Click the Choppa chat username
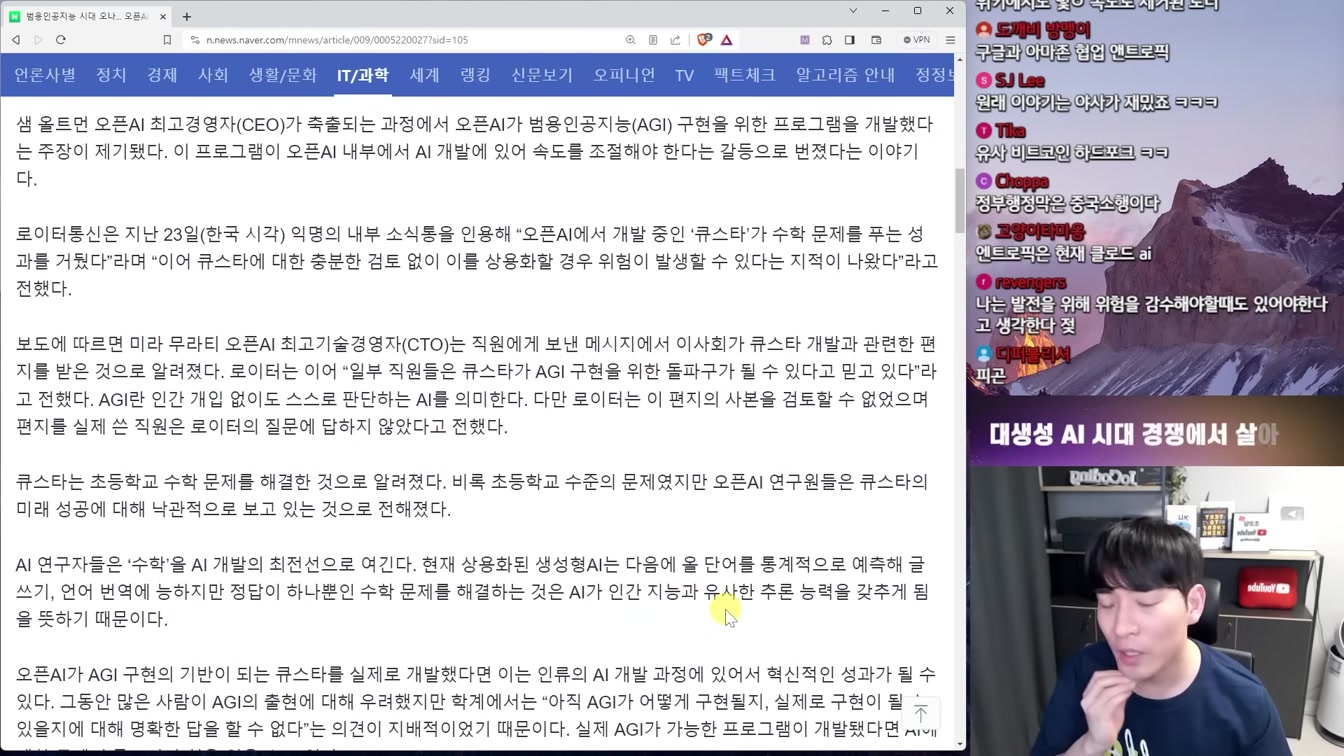The height and width of the screenshot is (756, 1344). coord(1022,181)
